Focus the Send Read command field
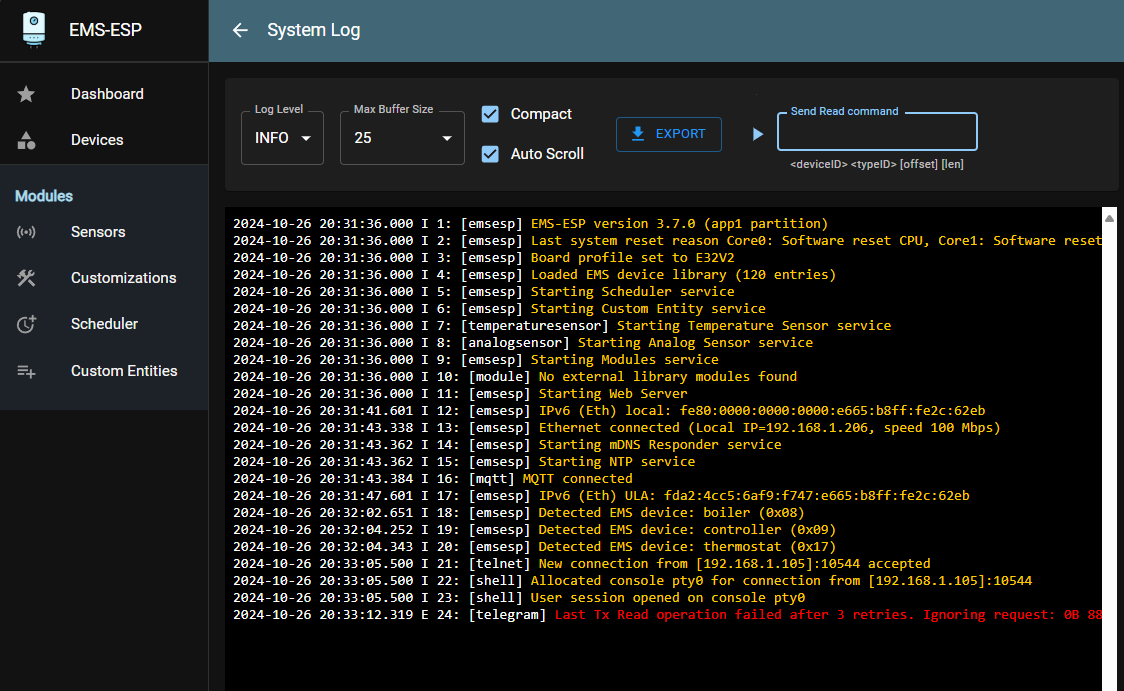Image resolution: width=1124 pixels, height=691 pixels. click(877, 131)
